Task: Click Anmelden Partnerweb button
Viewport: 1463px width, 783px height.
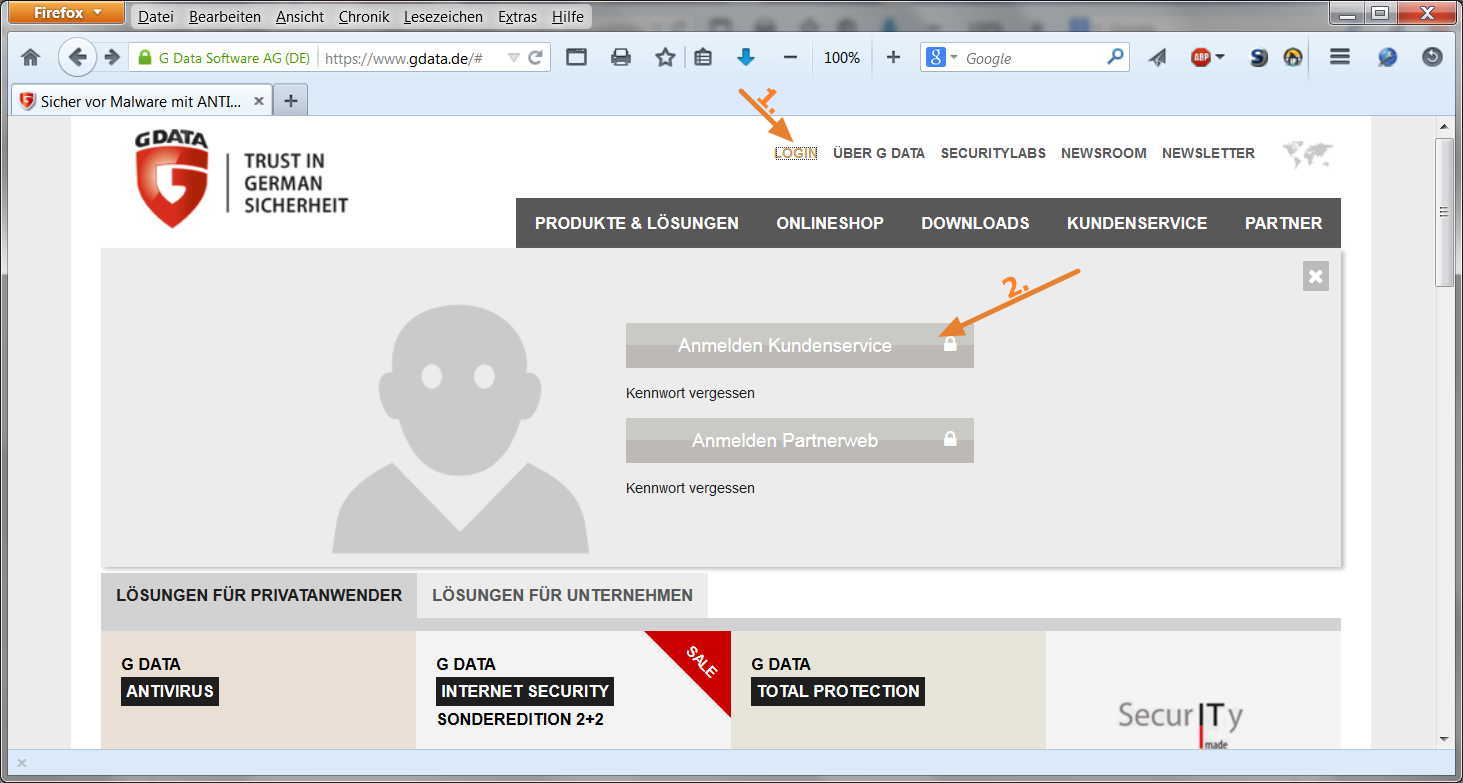Action: pyautogui.click(x=800, y=440)
